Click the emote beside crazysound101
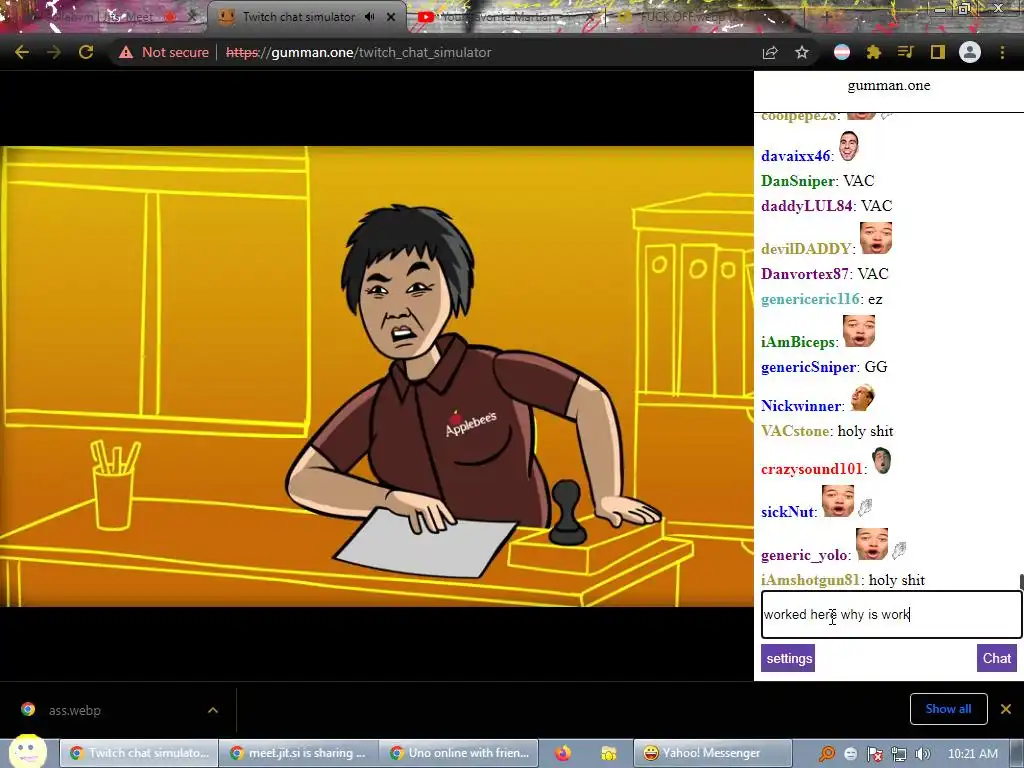Viewport: 1024px width, 768px height. [x=882, y=461]
